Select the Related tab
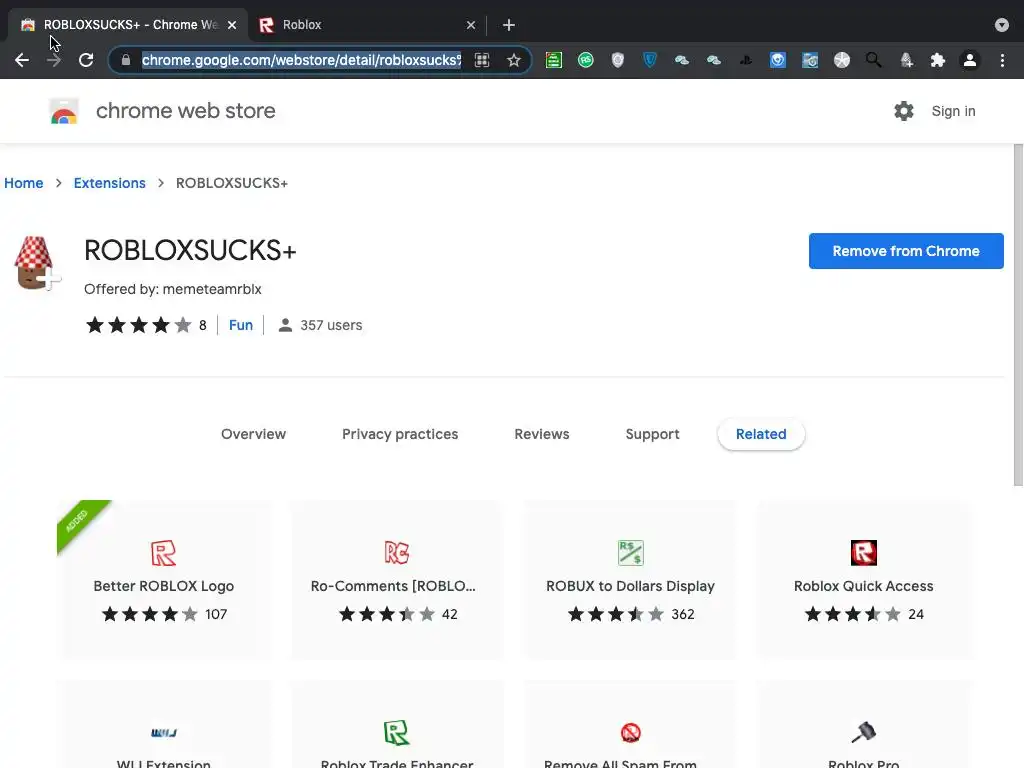Image resolution: width=1024 pixels, height=768 pixels. pos(761,434)
